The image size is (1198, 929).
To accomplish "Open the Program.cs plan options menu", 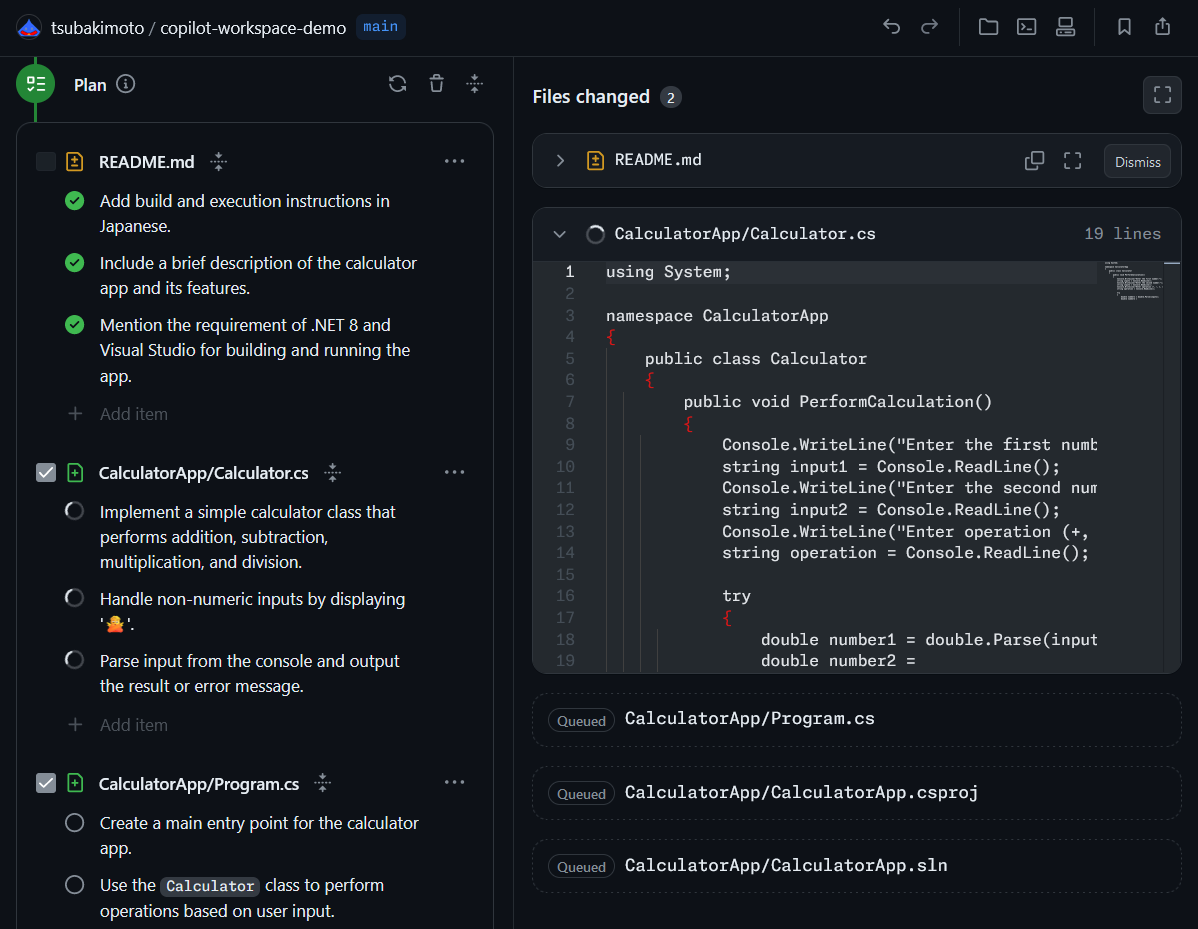I will (x=455, y=782).
